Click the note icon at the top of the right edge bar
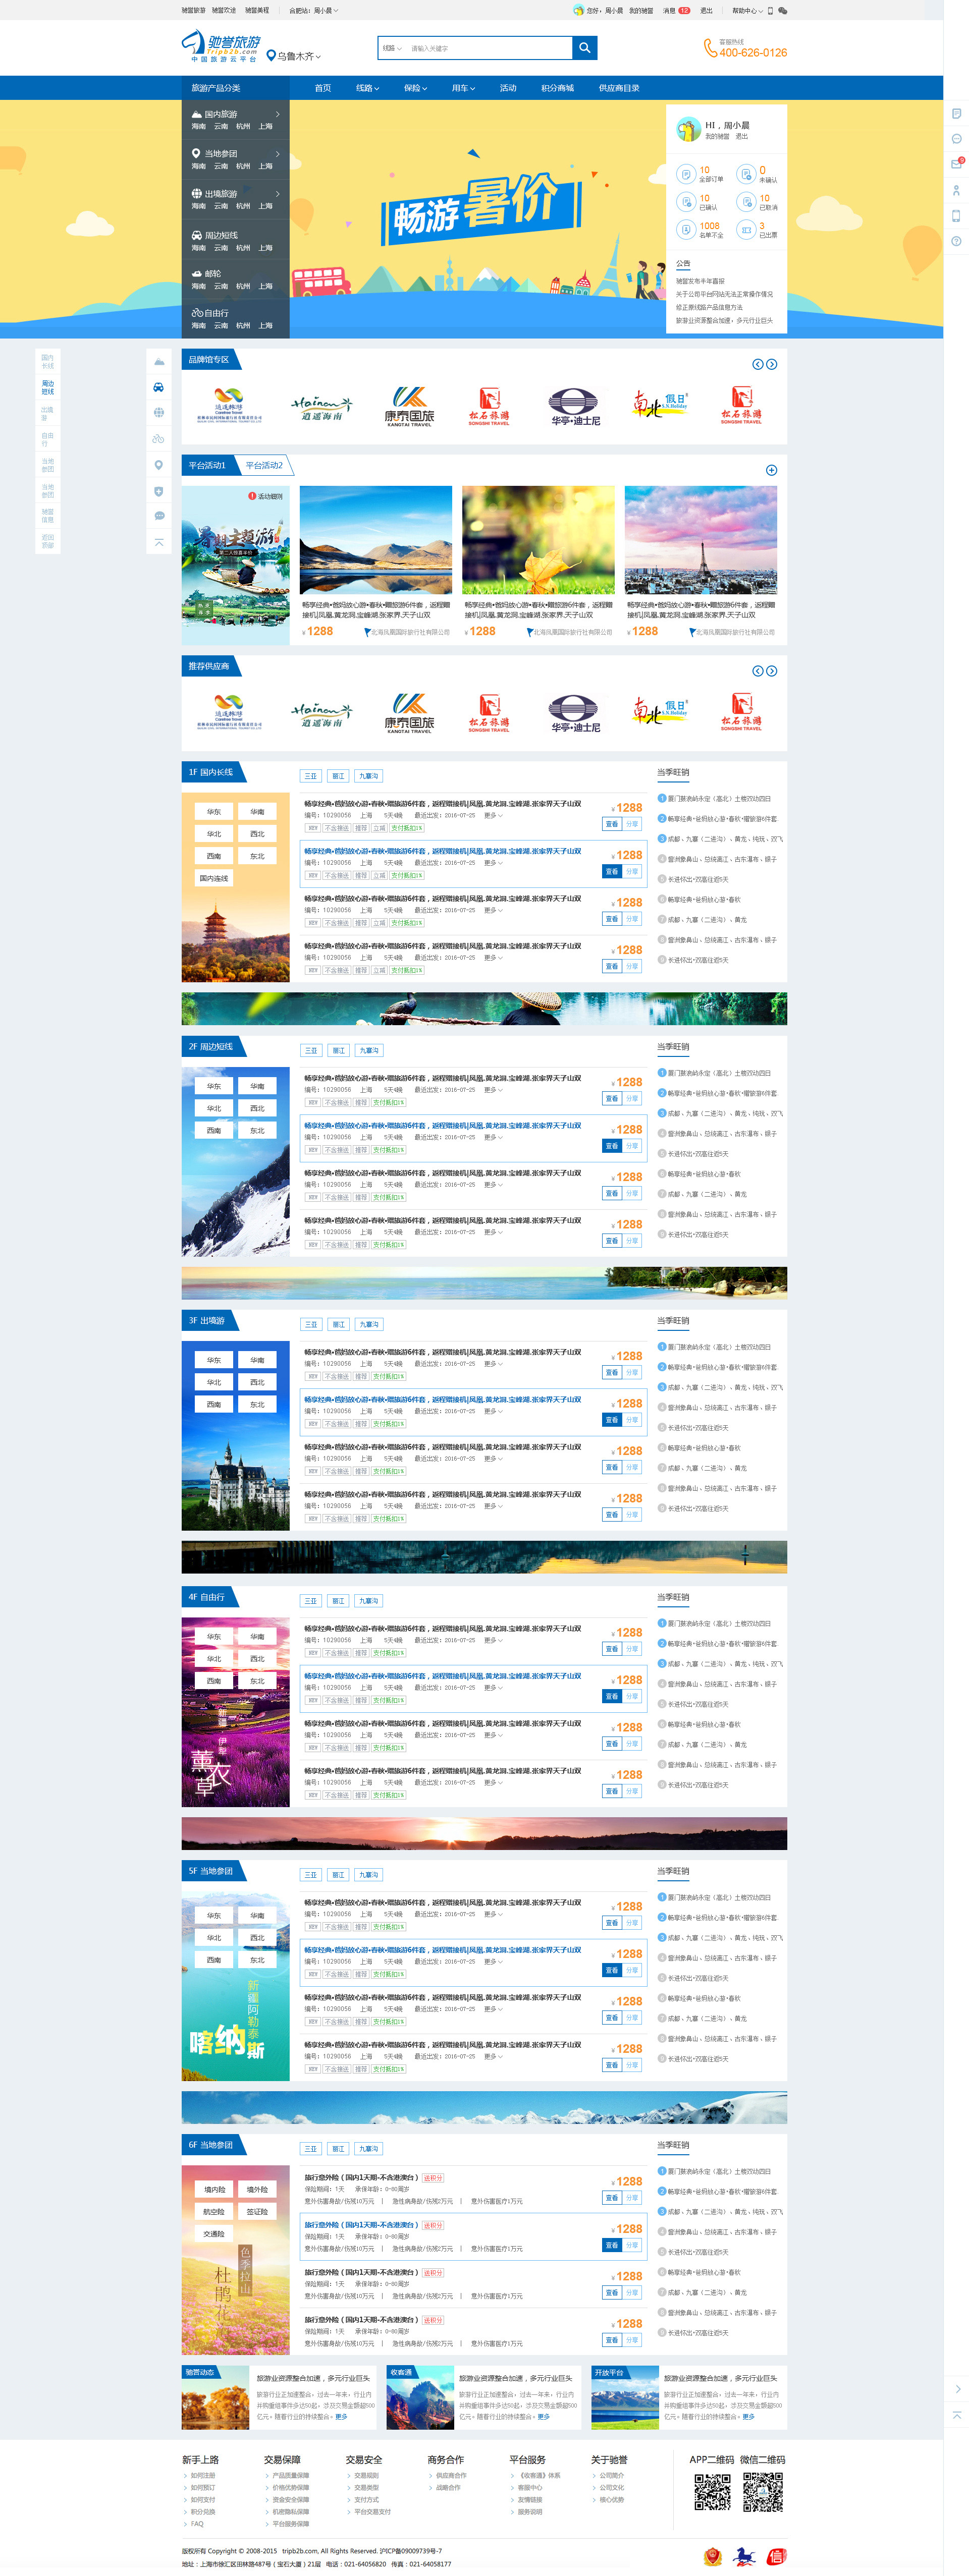969x2576 pixels. (x=956, y=113)
